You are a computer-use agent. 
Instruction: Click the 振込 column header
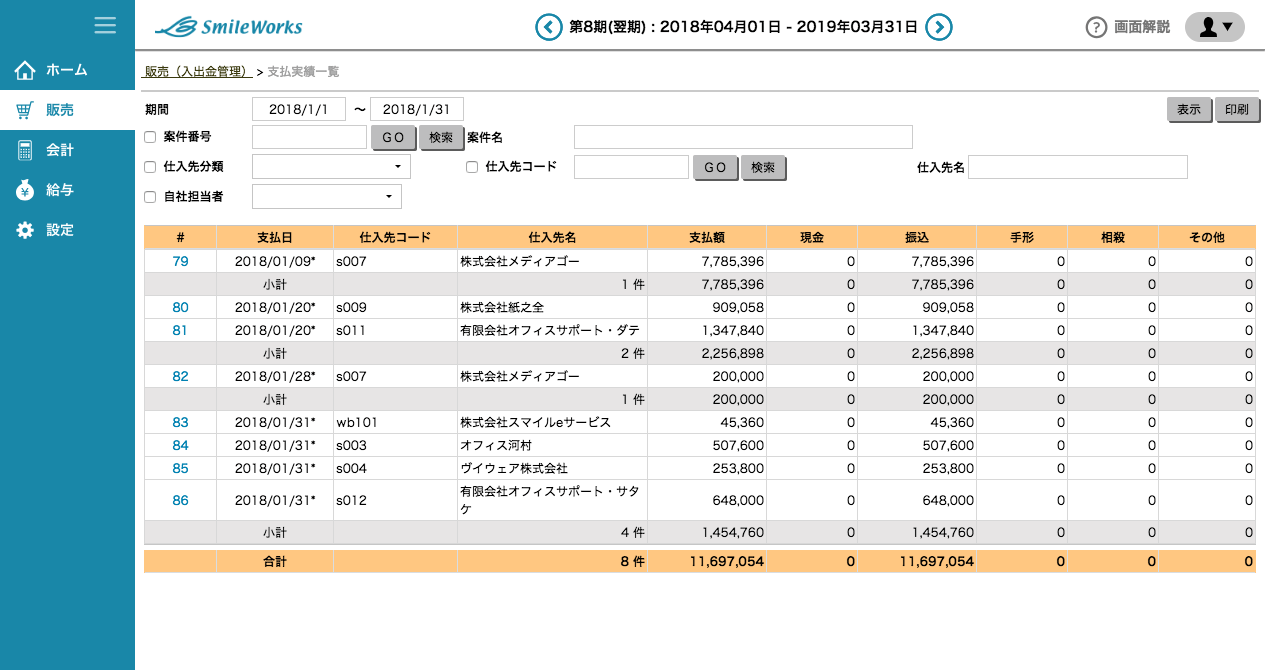click(917, 237)
